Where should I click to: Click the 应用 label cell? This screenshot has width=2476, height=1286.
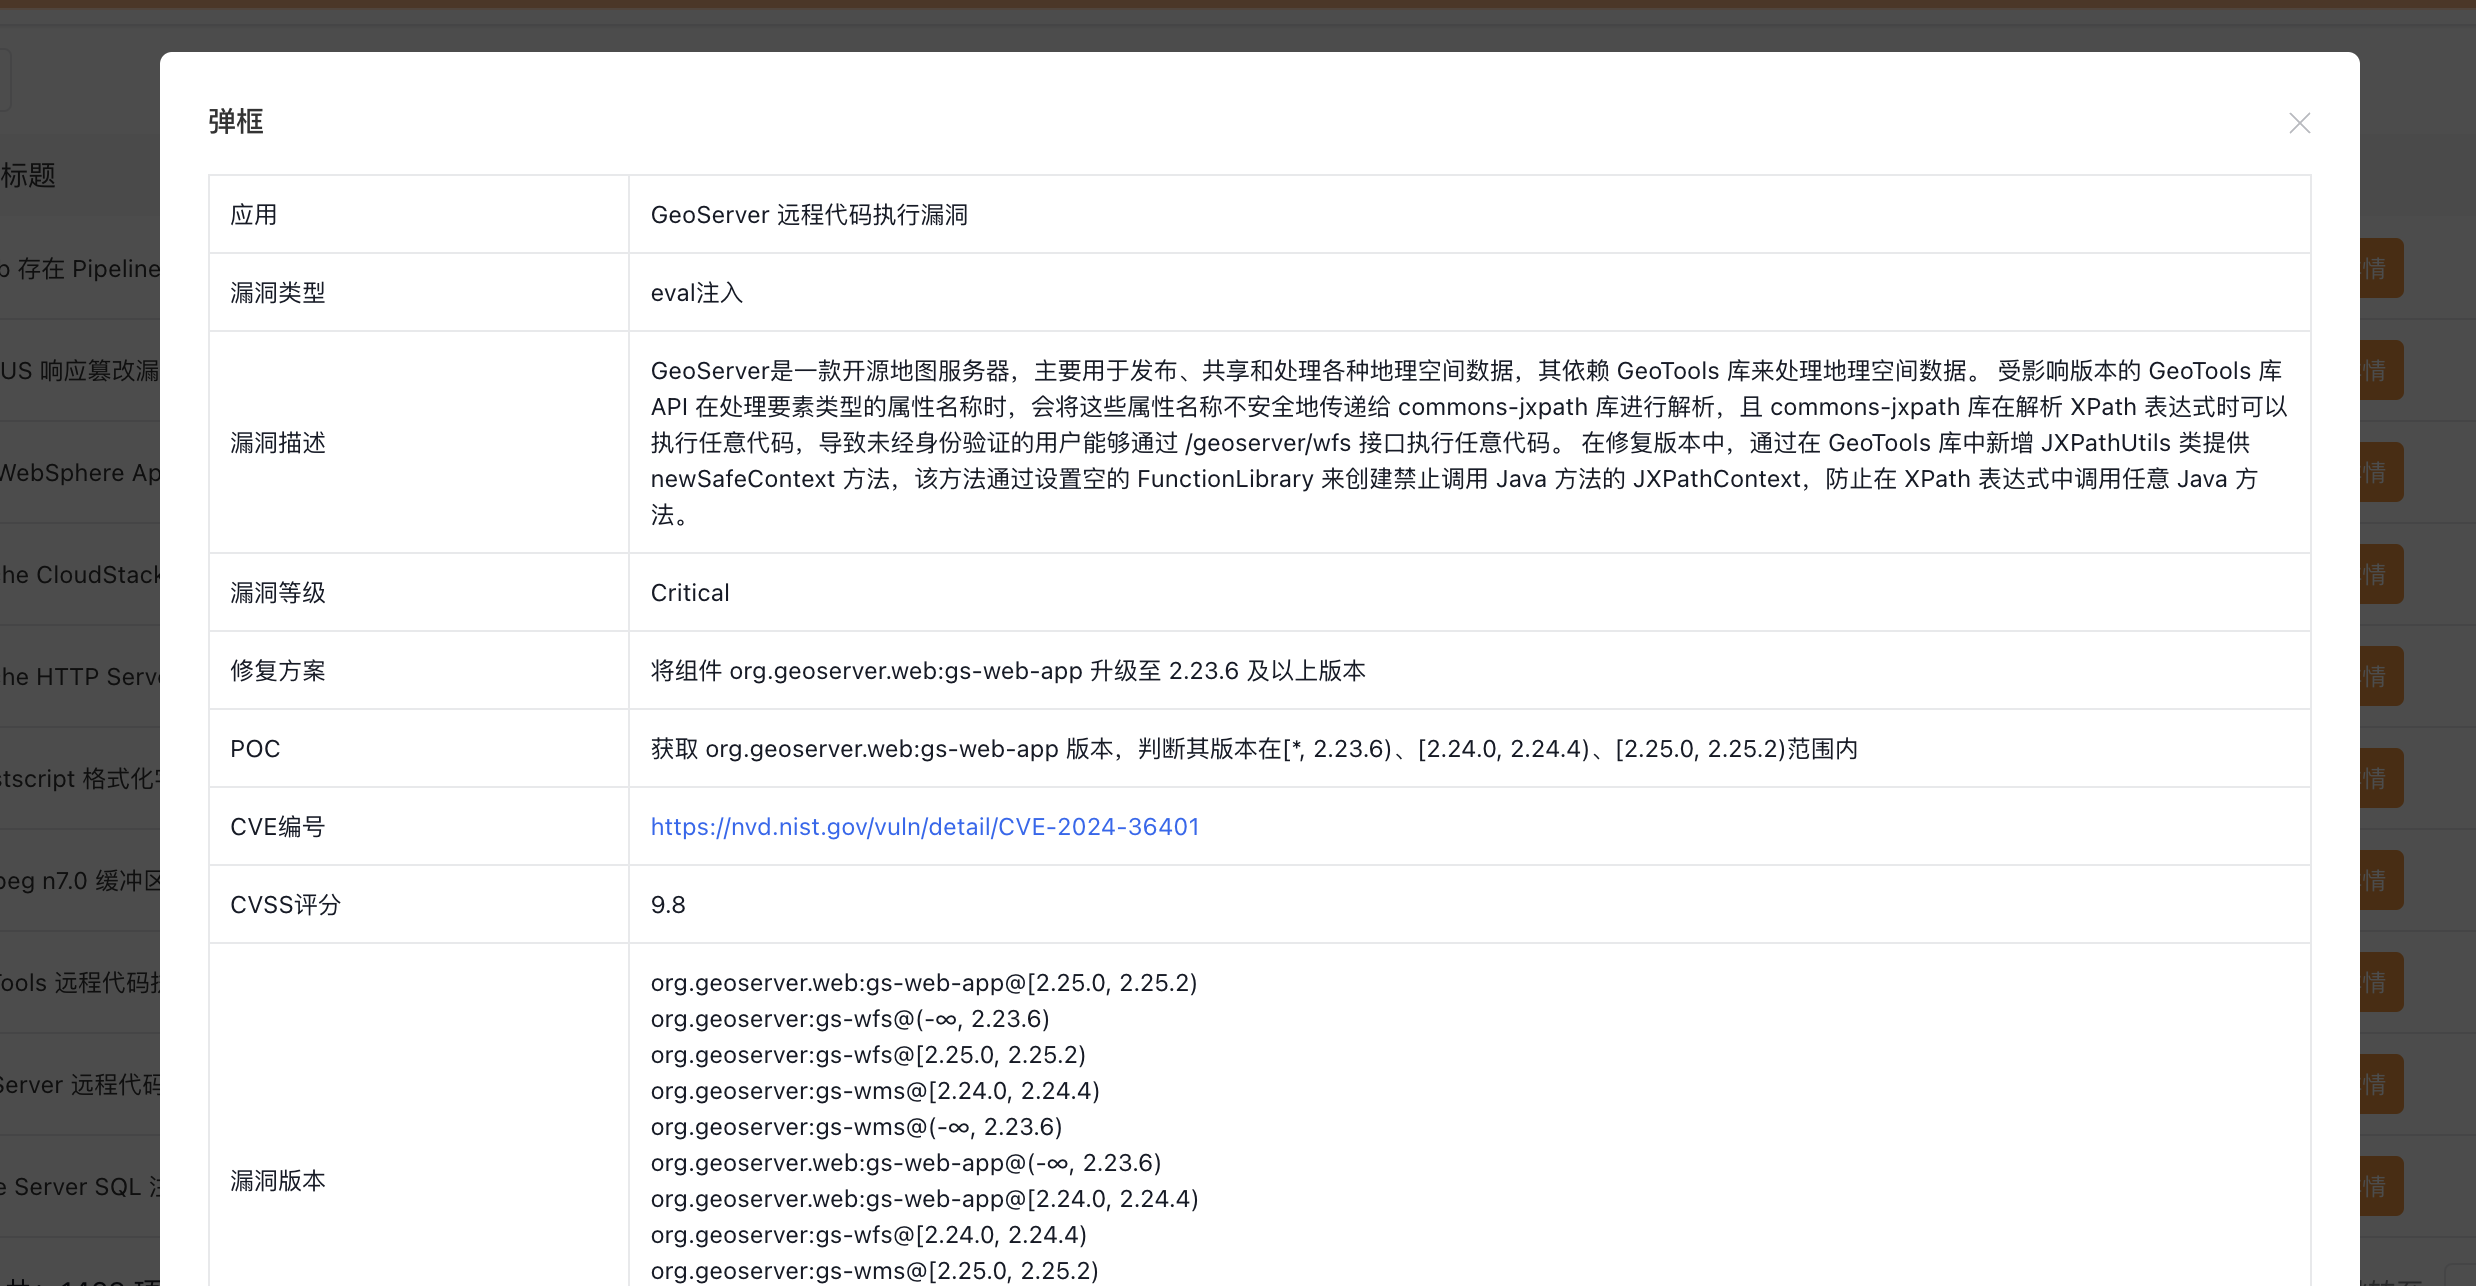[x=418, y=215]
